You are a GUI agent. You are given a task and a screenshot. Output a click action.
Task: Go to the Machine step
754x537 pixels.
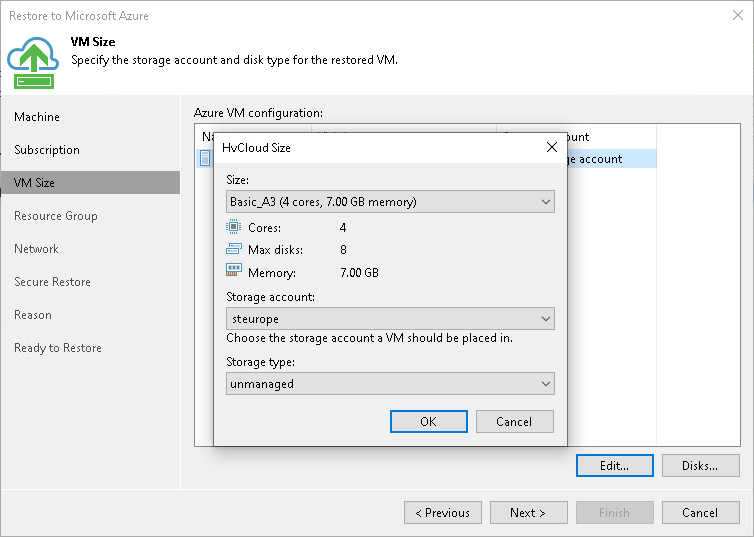coord(37,117)
